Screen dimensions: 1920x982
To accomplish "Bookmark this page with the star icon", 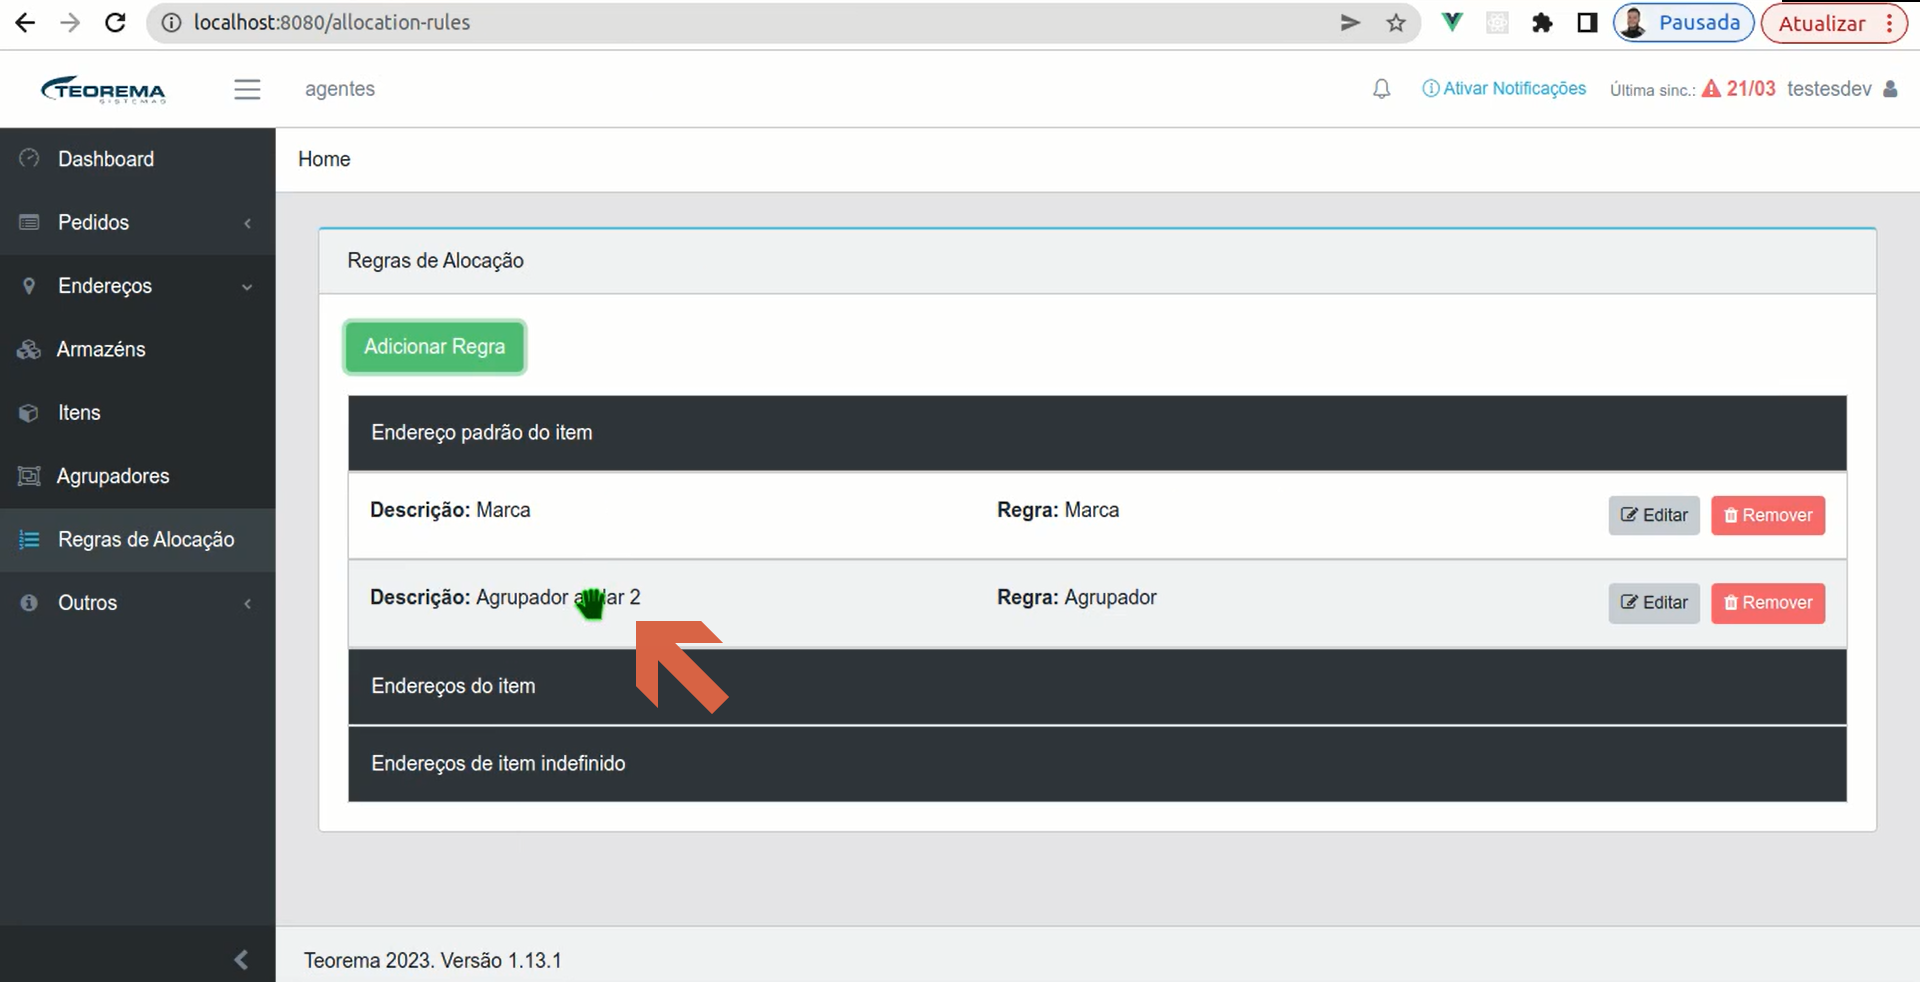I will point(1396,22).
